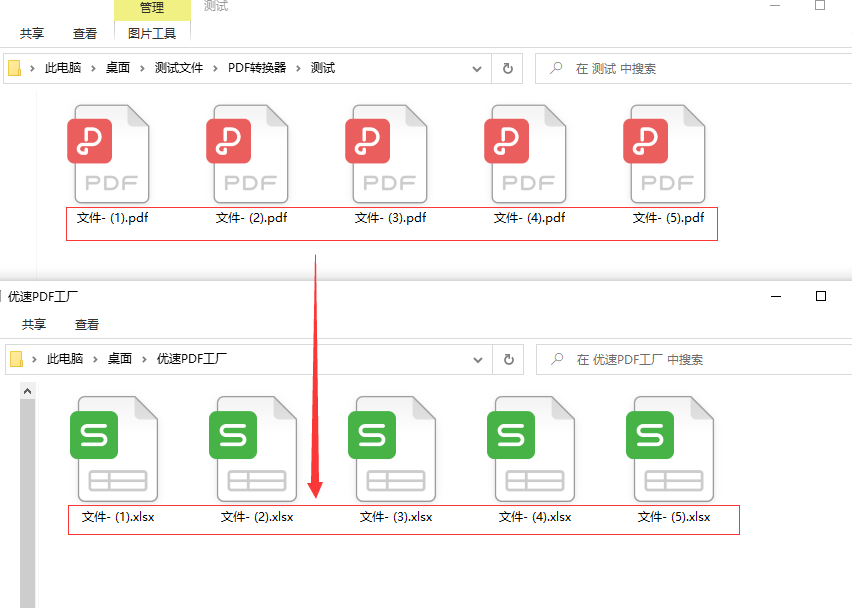Click the refresh icon in the 测试 window
Screen dimensions: 852x608
(508, 68)
